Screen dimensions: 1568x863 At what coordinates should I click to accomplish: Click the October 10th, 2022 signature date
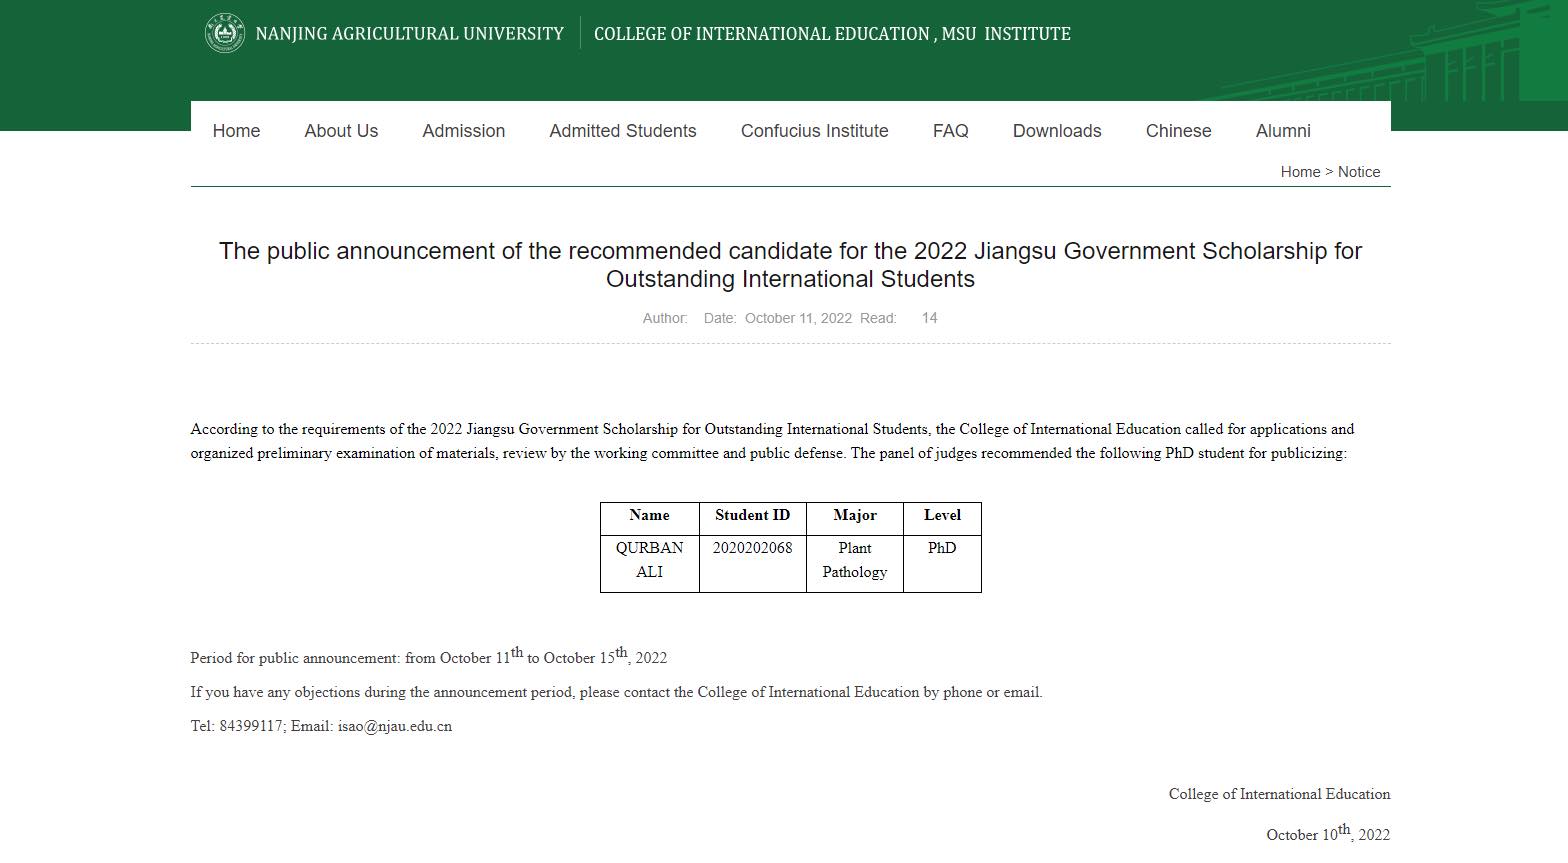1328,833
